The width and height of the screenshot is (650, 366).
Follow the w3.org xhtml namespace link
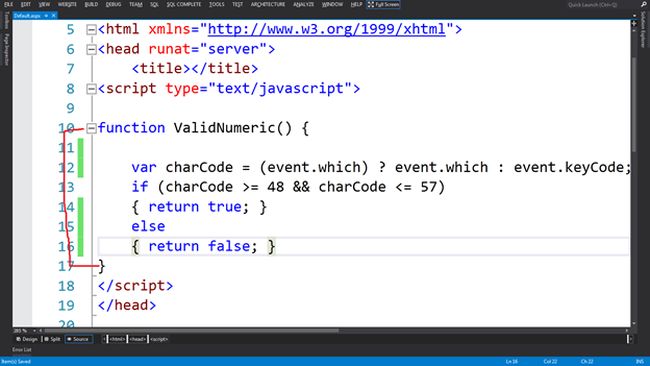click(x=326, y=29)
